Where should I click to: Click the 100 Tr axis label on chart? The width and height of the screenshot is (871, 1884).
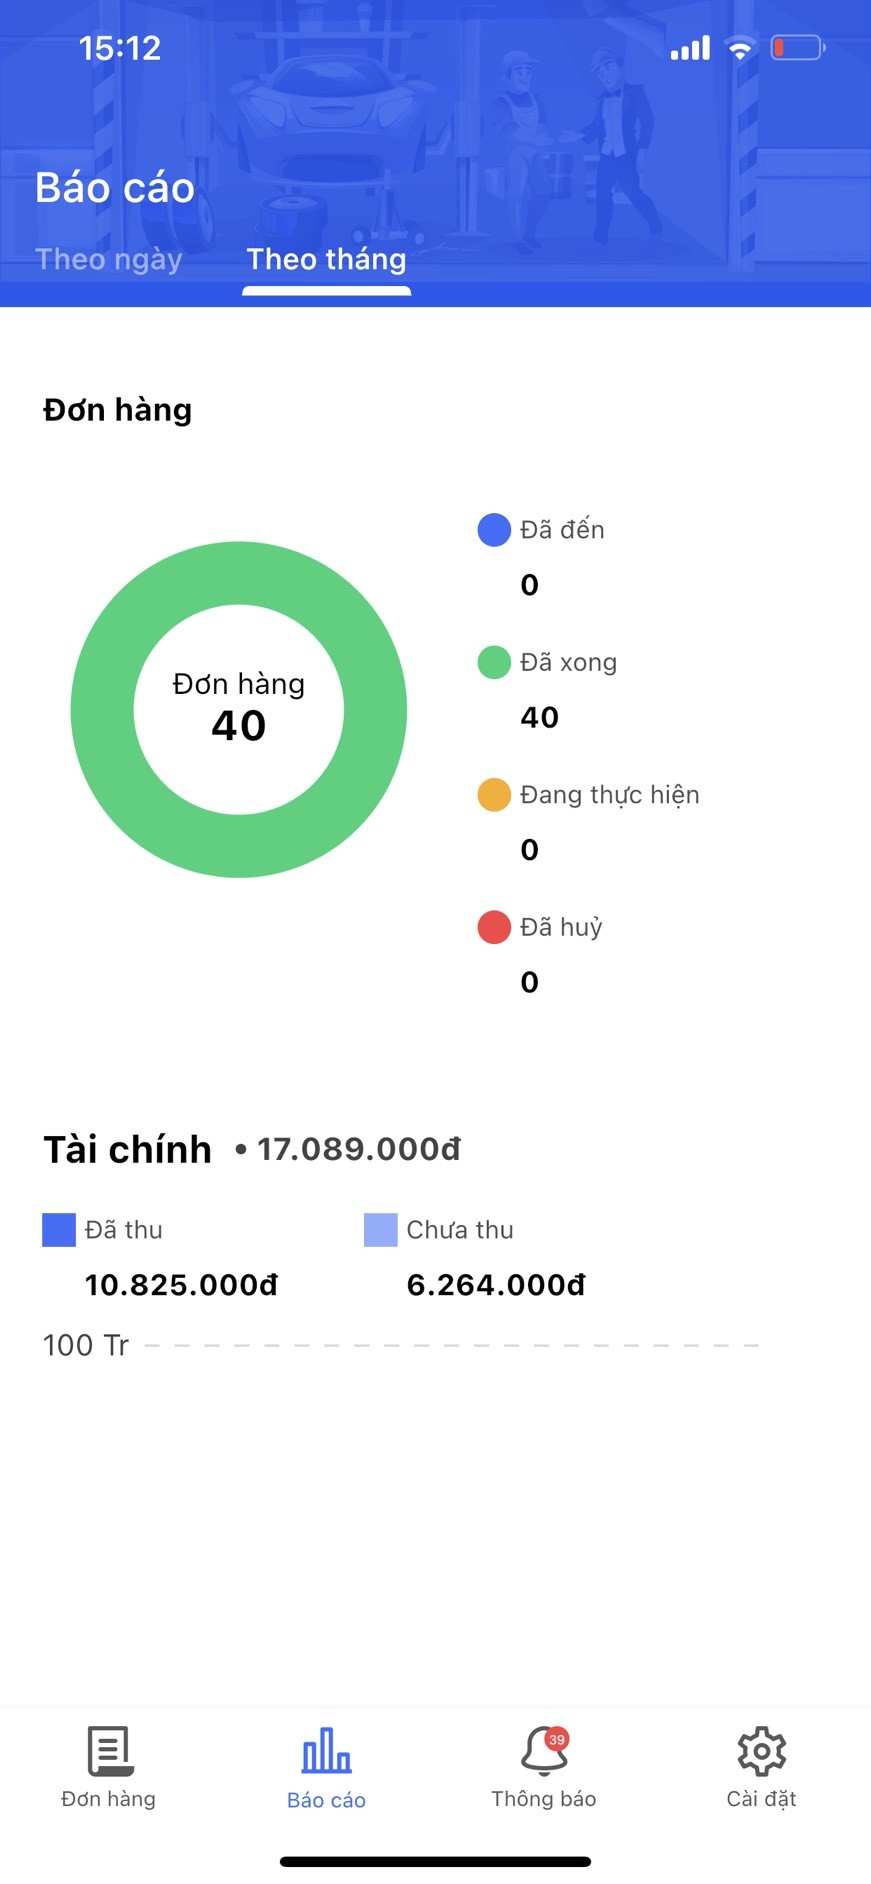coord(85,1344)
